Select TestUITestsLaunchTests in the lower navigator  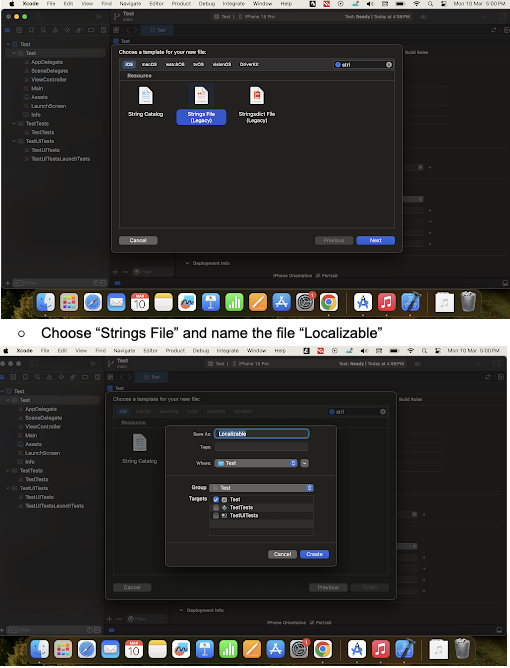(x=54, y=506)
